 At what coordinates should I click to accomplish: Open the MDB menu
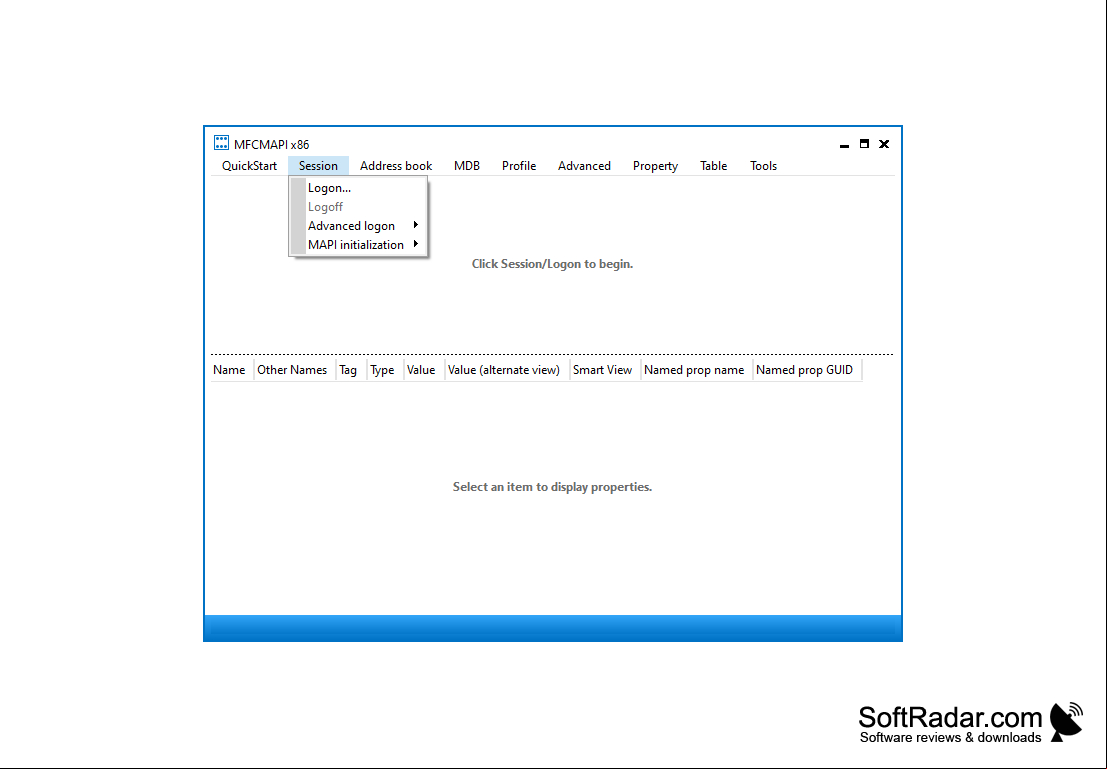(x=467, y=166)
